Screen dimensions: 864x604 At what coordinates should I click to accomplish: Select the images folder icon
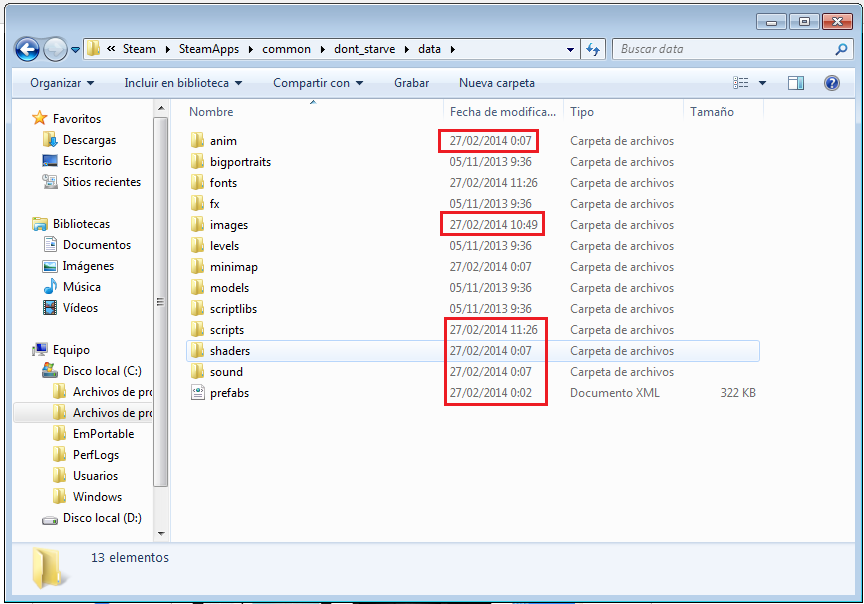point(197,224)
